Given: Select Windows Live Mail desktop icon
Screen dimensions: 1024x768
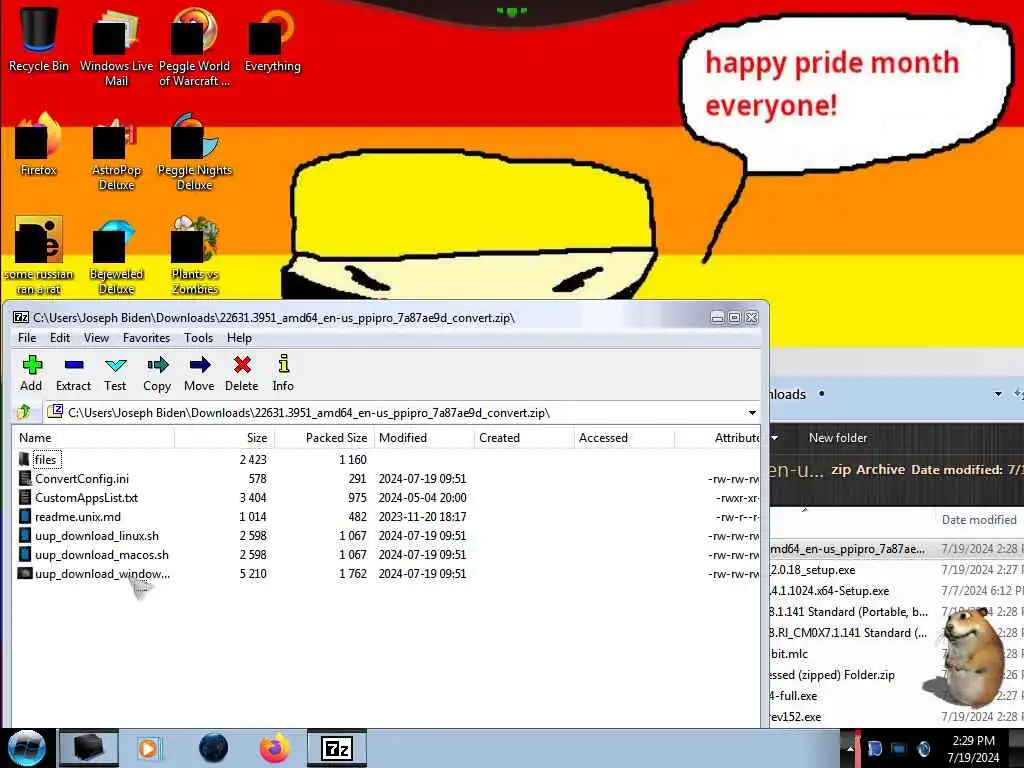Looking at the screenshot, I should click(x=116, y=47).
